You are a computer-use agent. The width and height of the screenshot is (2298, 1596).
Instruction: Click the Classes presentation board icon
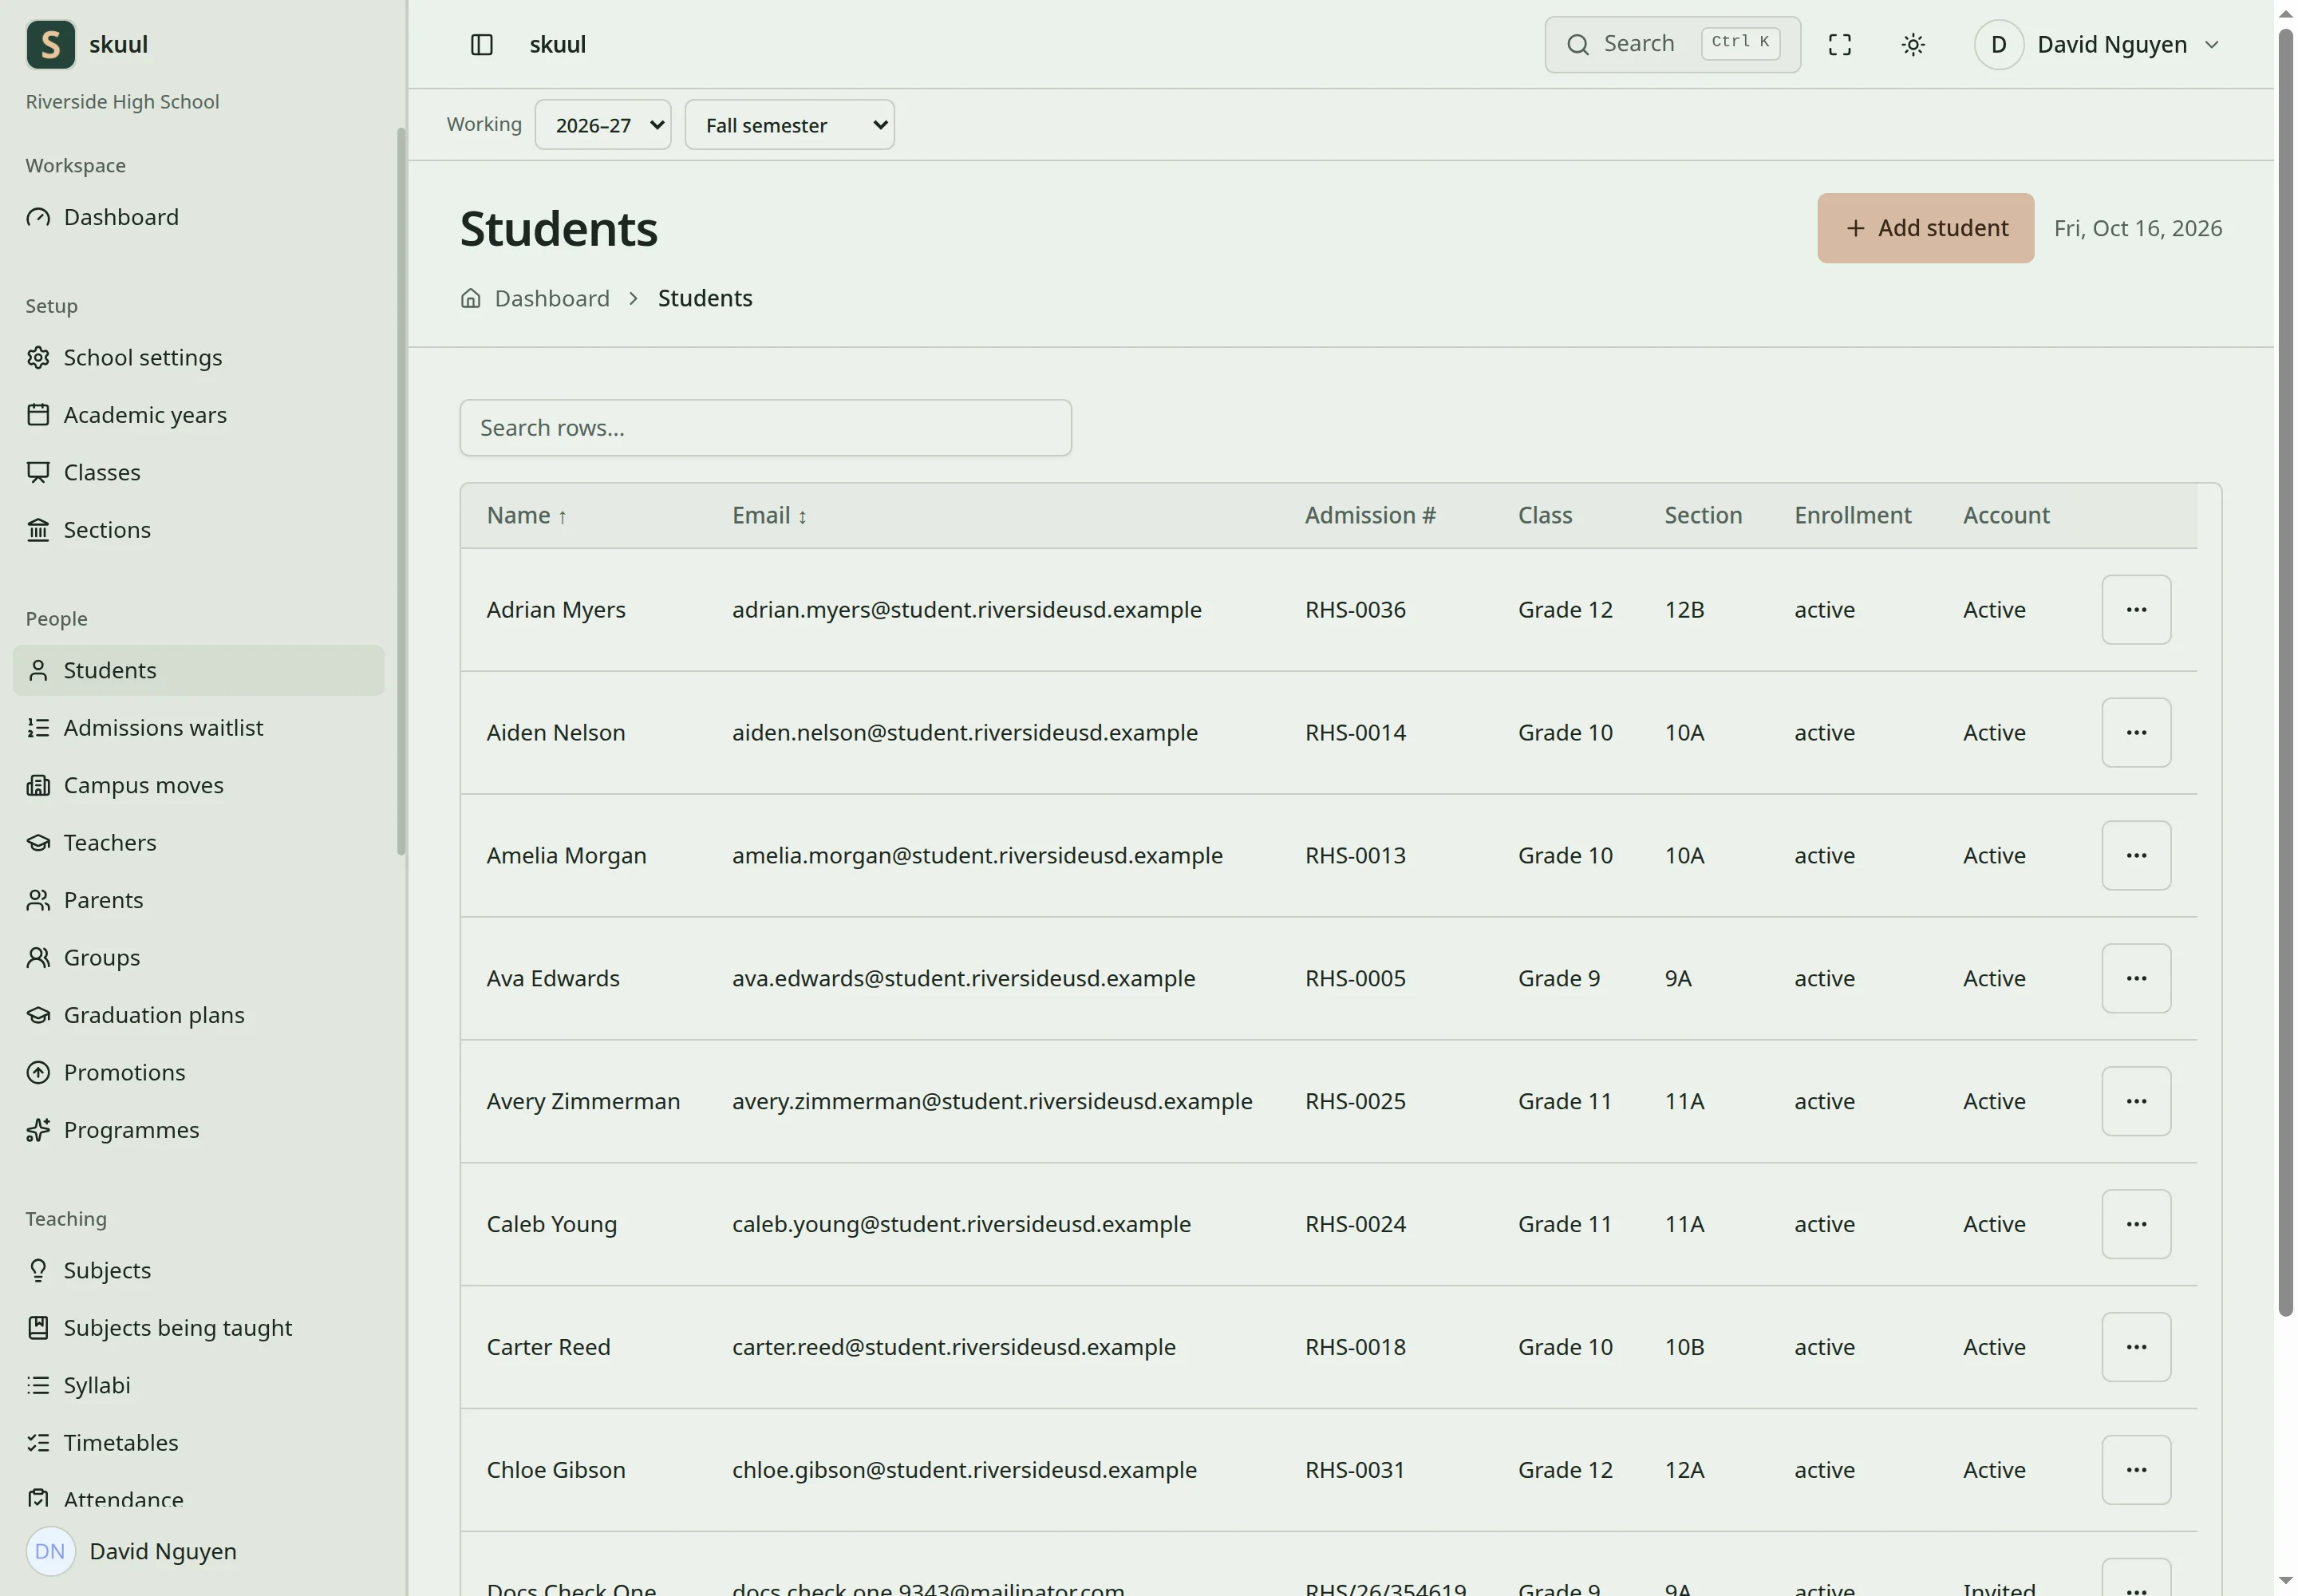point(38,472)
